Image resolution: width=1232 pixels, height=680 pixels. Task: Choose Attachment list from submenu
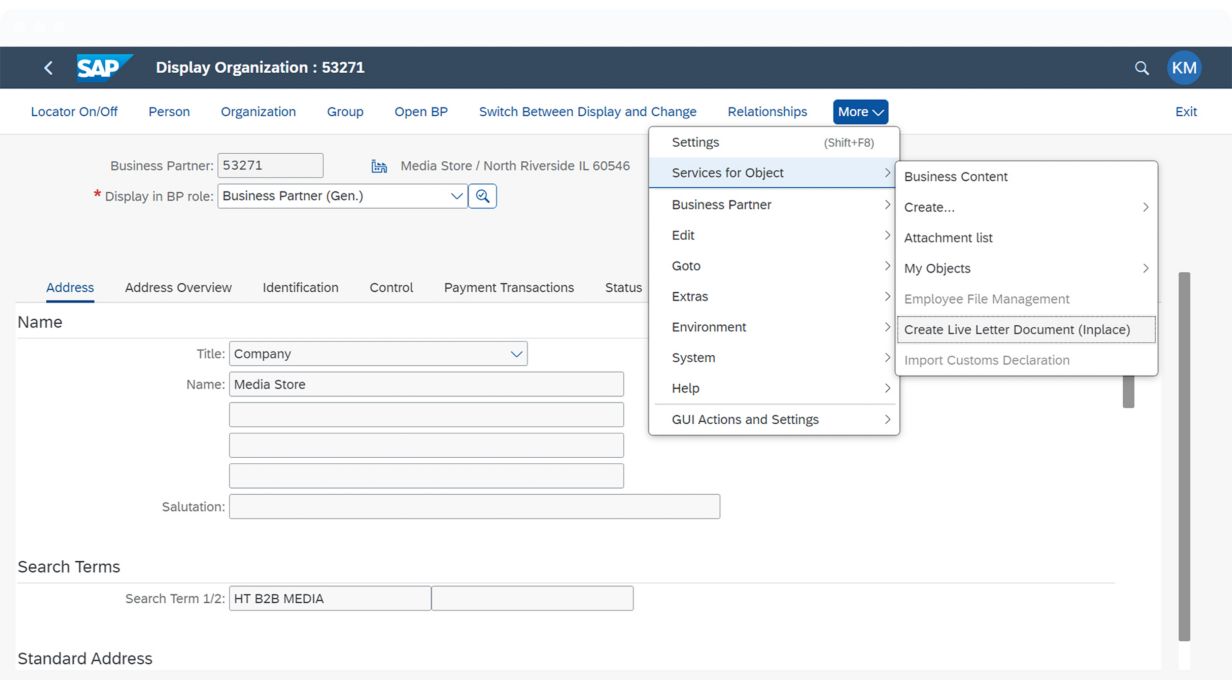(x=948, y=238)
